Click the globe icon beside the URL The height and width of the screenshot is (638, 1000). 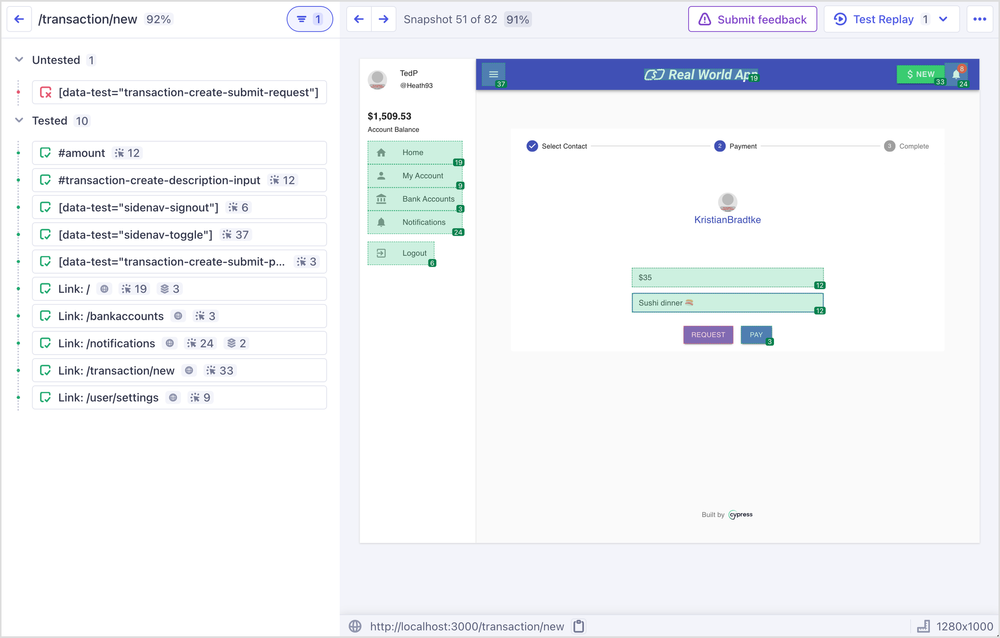355,627
